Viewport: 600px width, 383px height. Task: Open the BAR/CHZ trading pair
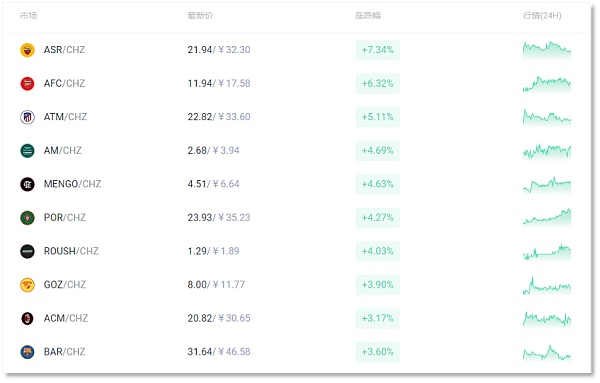pyautogui.click(x=64, y=352)
